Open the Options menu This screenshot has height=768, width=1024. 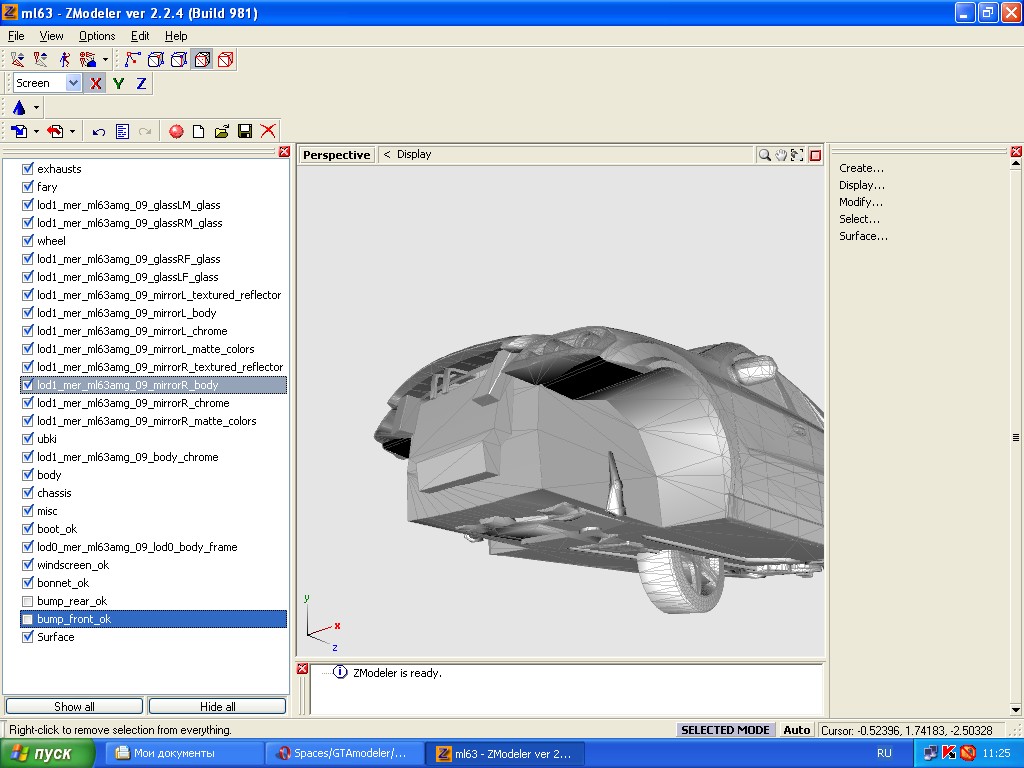(x=97, y=36)
